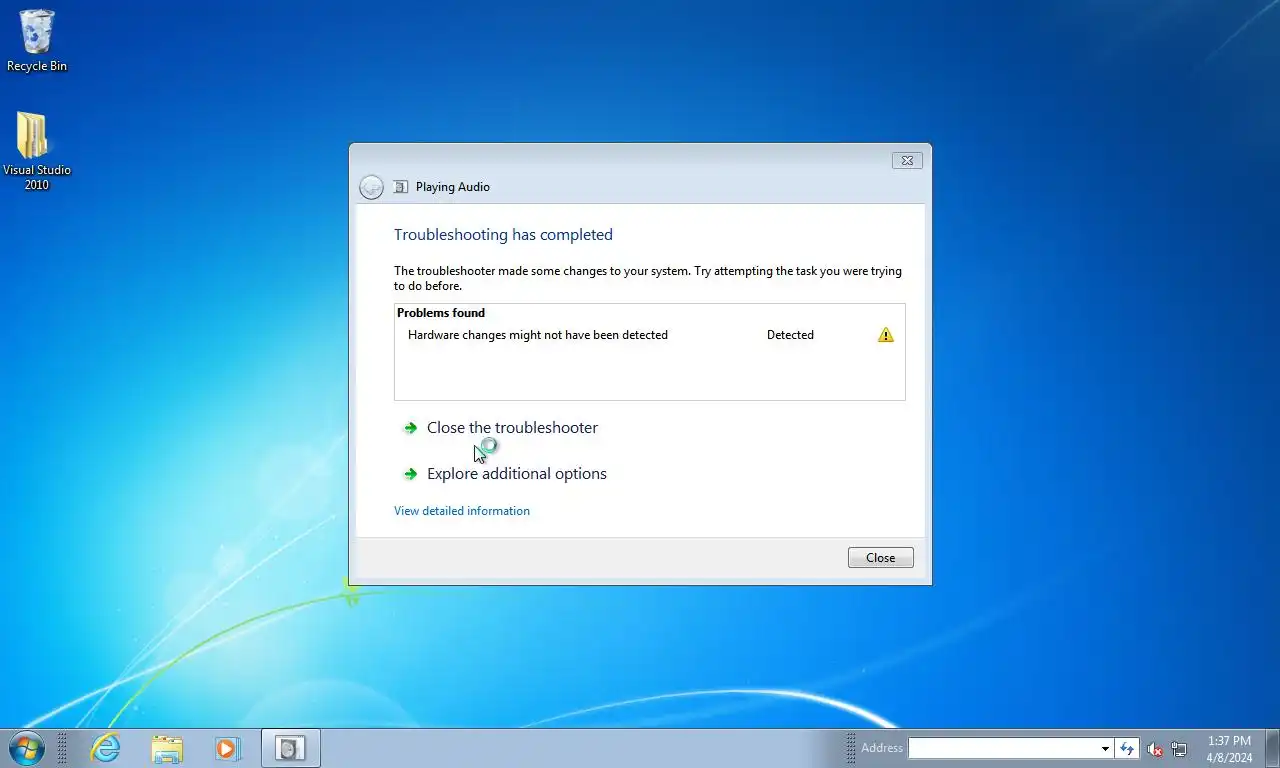
Task: Close the troubleshooter window with the X button
Action: (906, 160)
